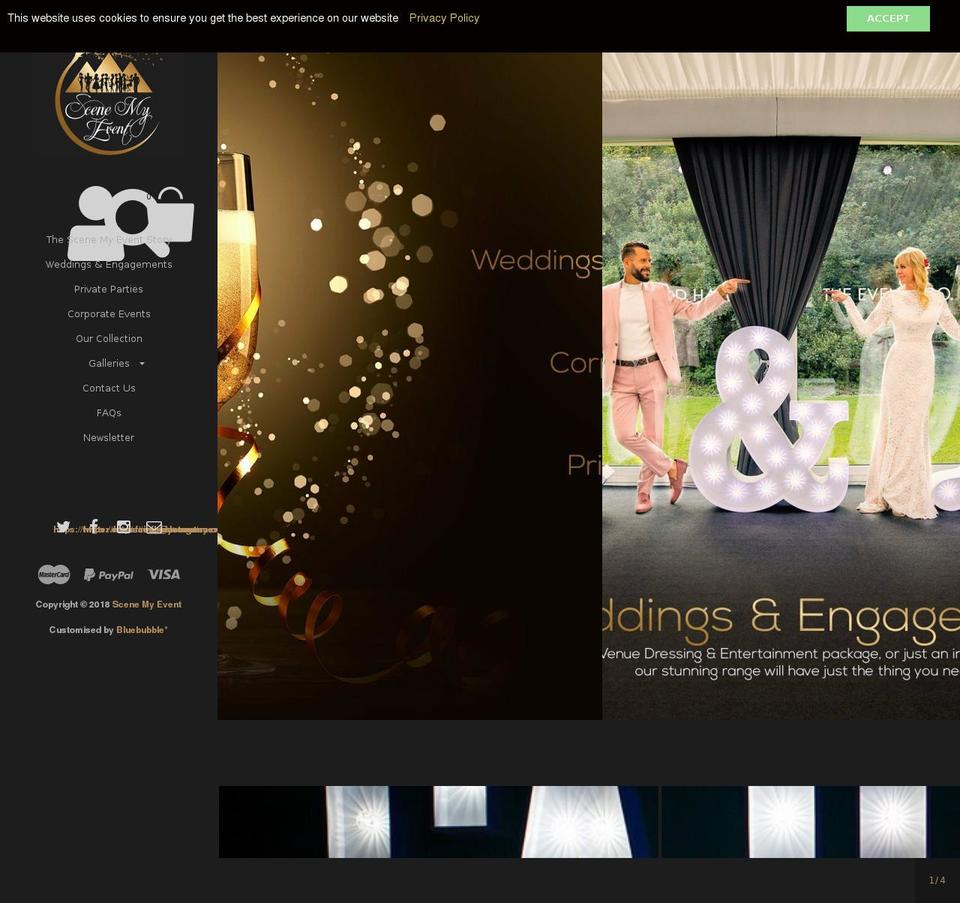Go to Weddings & Engagements page

pos(109,264)
